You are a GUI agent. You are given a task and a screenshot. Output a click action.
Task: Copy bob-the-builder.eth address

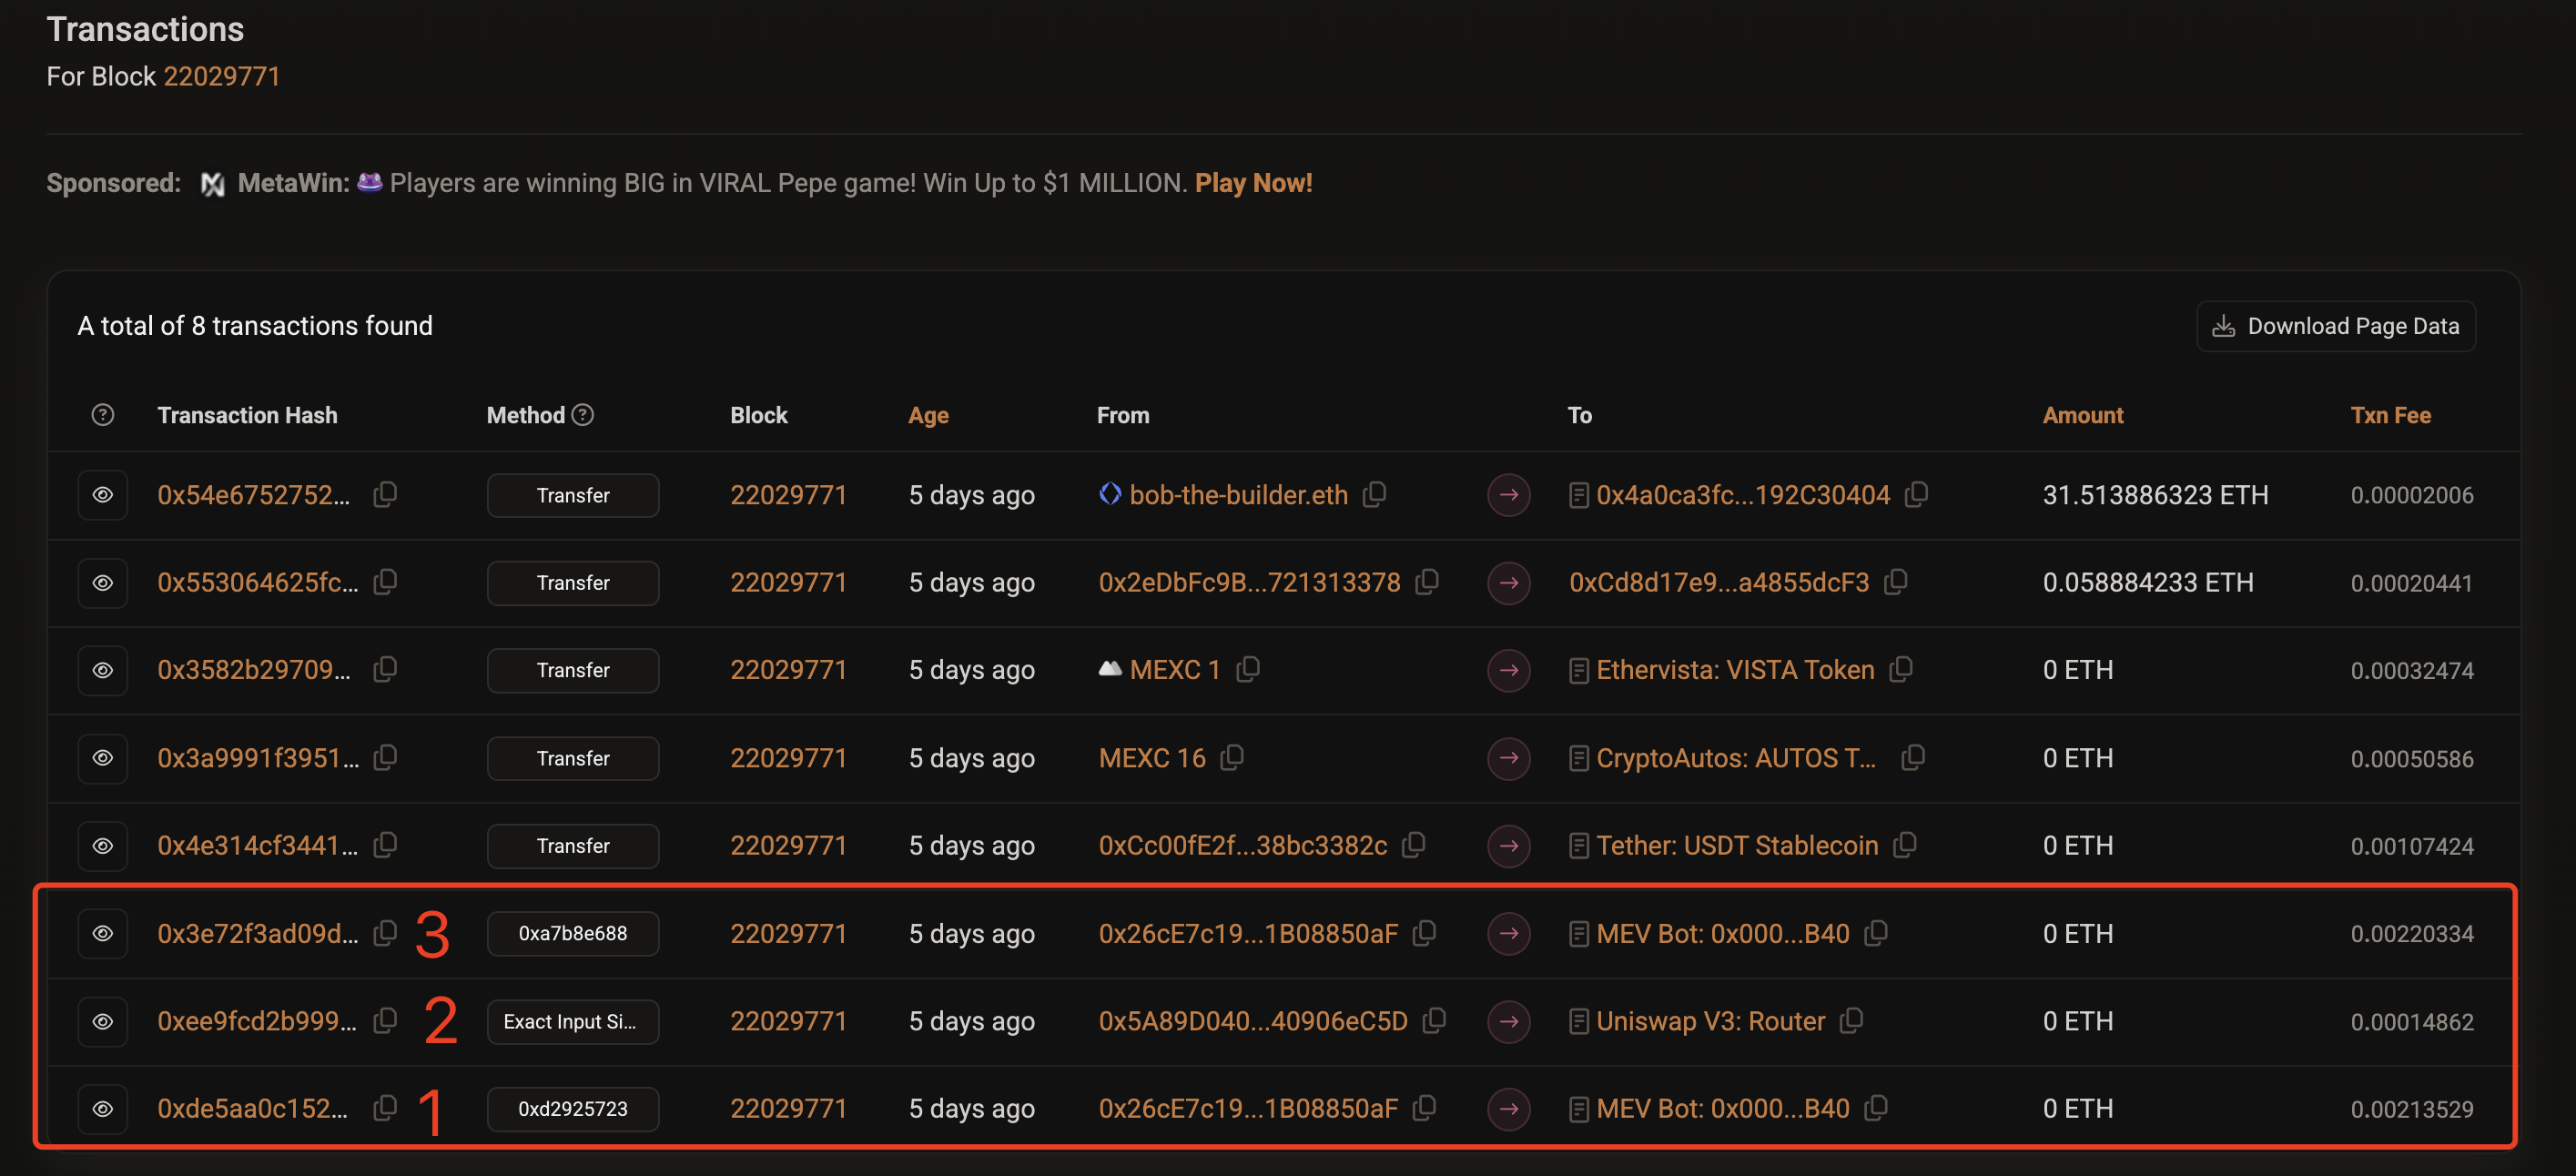coord(1375,494)
